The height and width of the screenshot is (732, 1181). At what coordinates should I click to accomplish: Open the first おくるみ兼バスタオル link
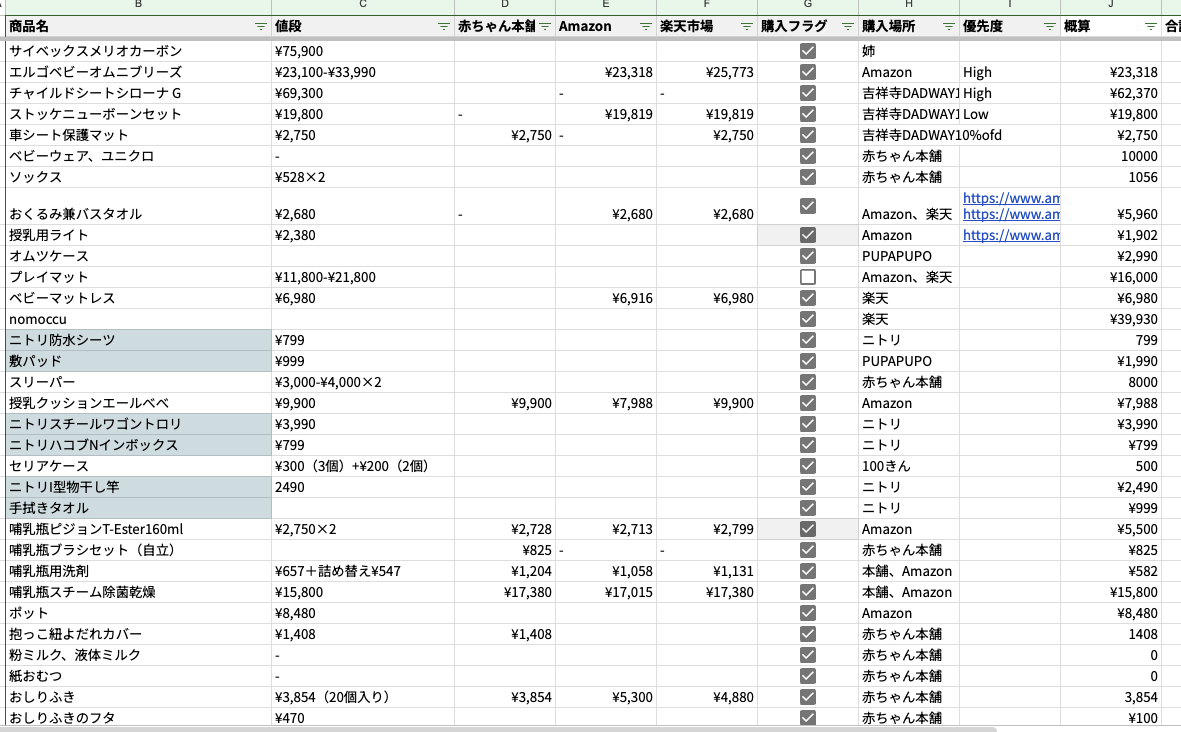point(1011,198)
